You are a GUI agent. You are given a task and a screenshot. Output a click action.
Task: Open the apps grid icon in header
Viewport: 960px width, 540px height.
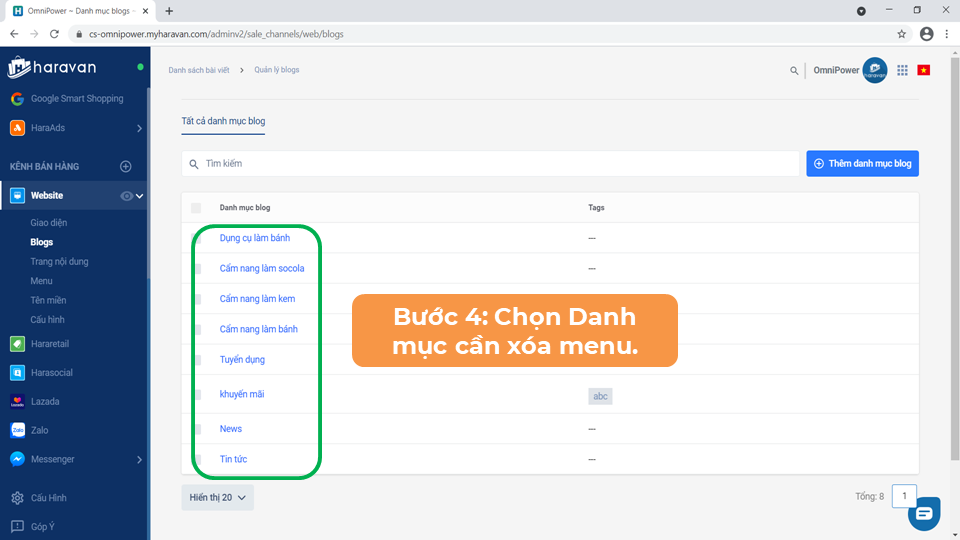902,70
